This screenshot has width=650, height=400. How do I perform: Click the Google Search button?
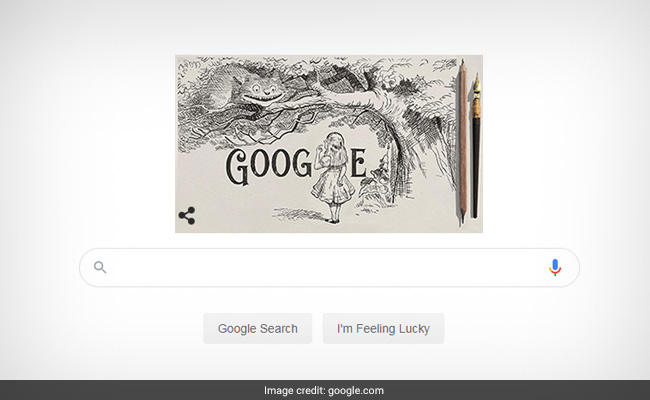click(257, 328)
